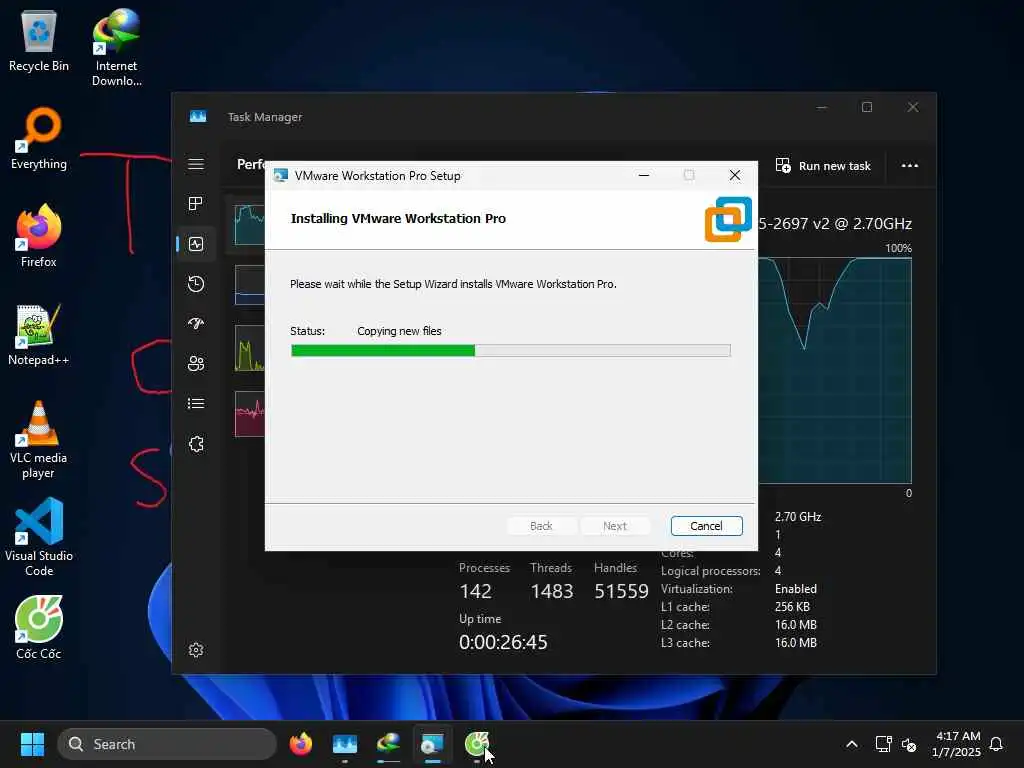This screenshot has width=1024, height=768.
Task: Click the Up time value 0:00:26:45
Action: pyautogui.click(x=503, y=642)
